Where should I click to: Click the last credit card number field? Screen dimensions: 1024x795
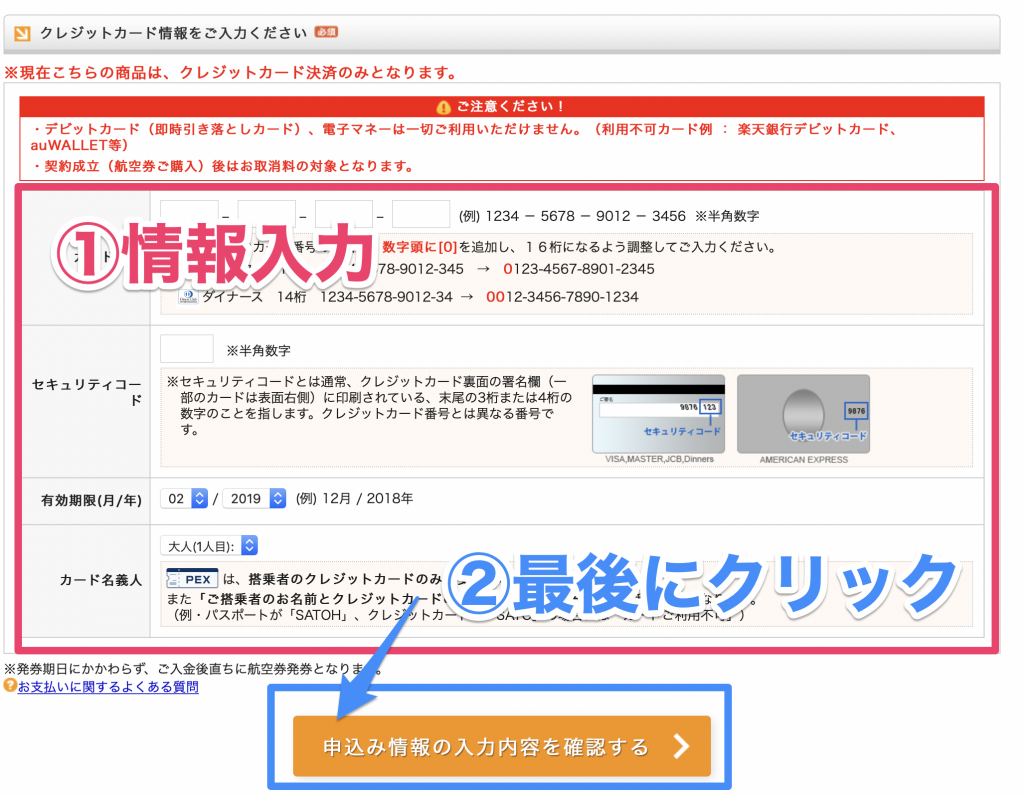(x=420, y=213)
